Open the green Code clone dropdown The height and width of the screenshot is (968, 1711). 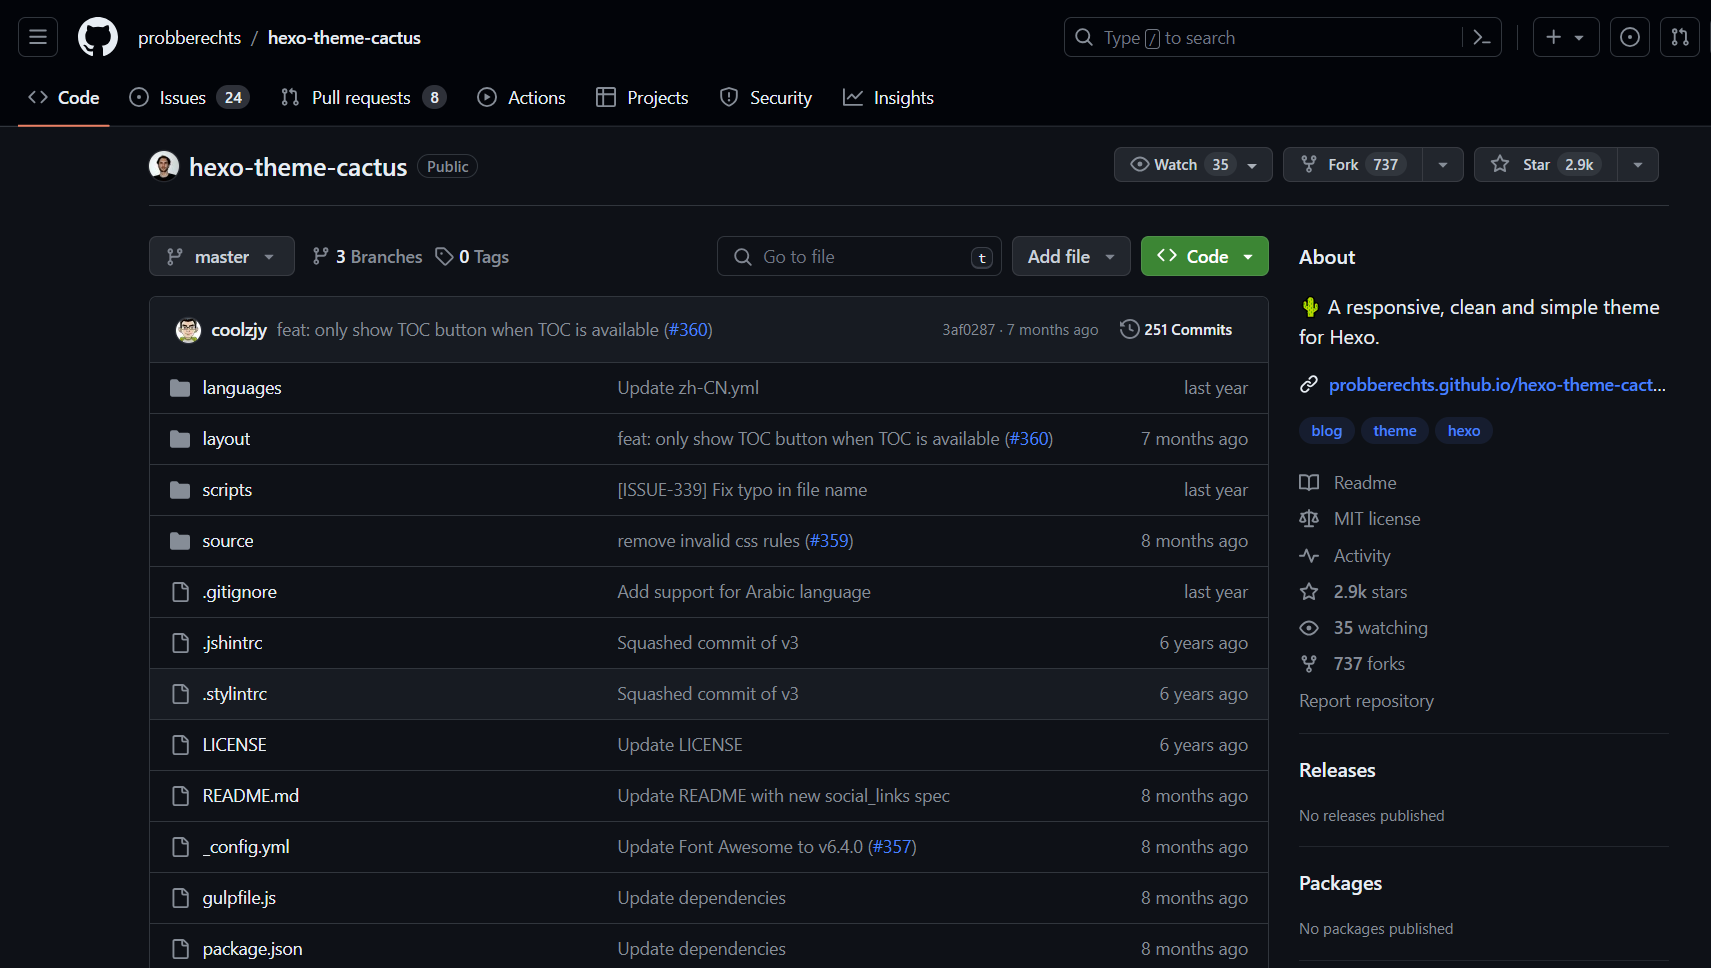(x=1205, y=256)
